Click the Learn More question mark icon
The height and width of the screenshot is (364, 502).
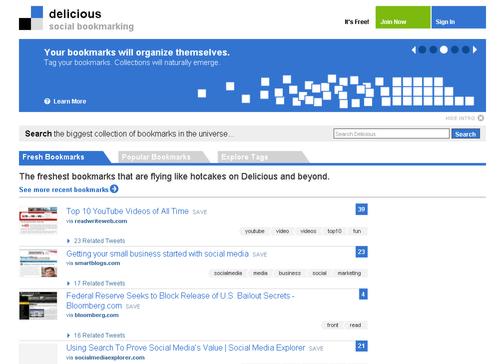click(x=47, y=101)
